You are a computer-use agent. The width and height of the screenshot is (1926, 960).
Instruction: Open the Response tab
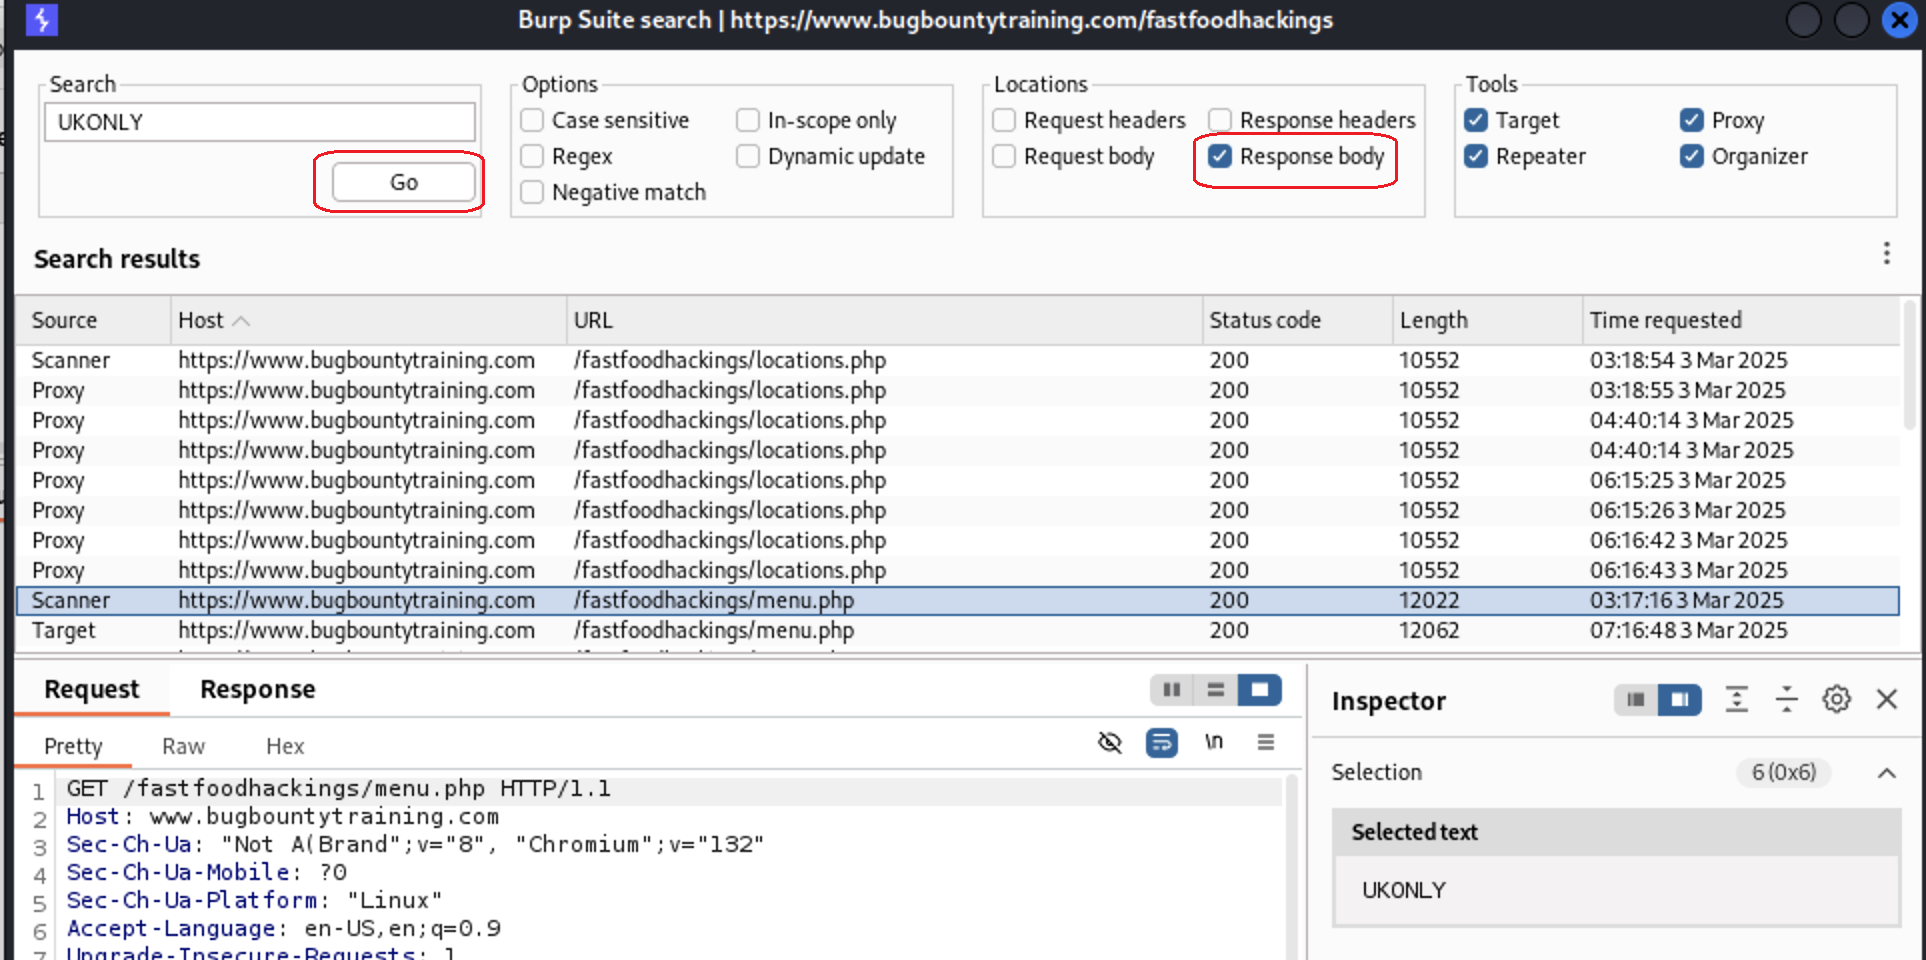(x=257, y=689)
